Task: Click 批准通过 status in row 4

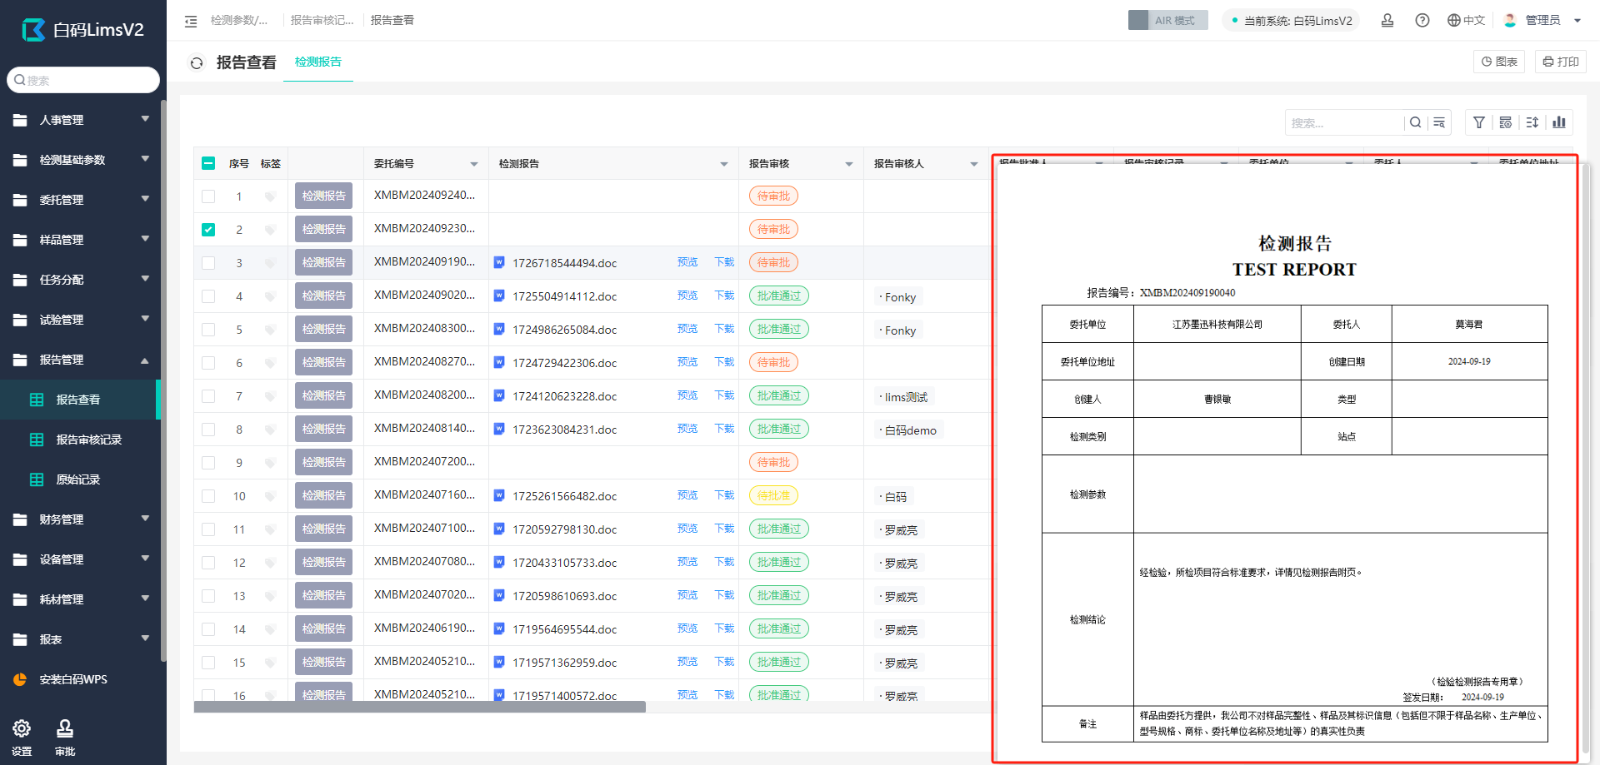Action: 779,296
